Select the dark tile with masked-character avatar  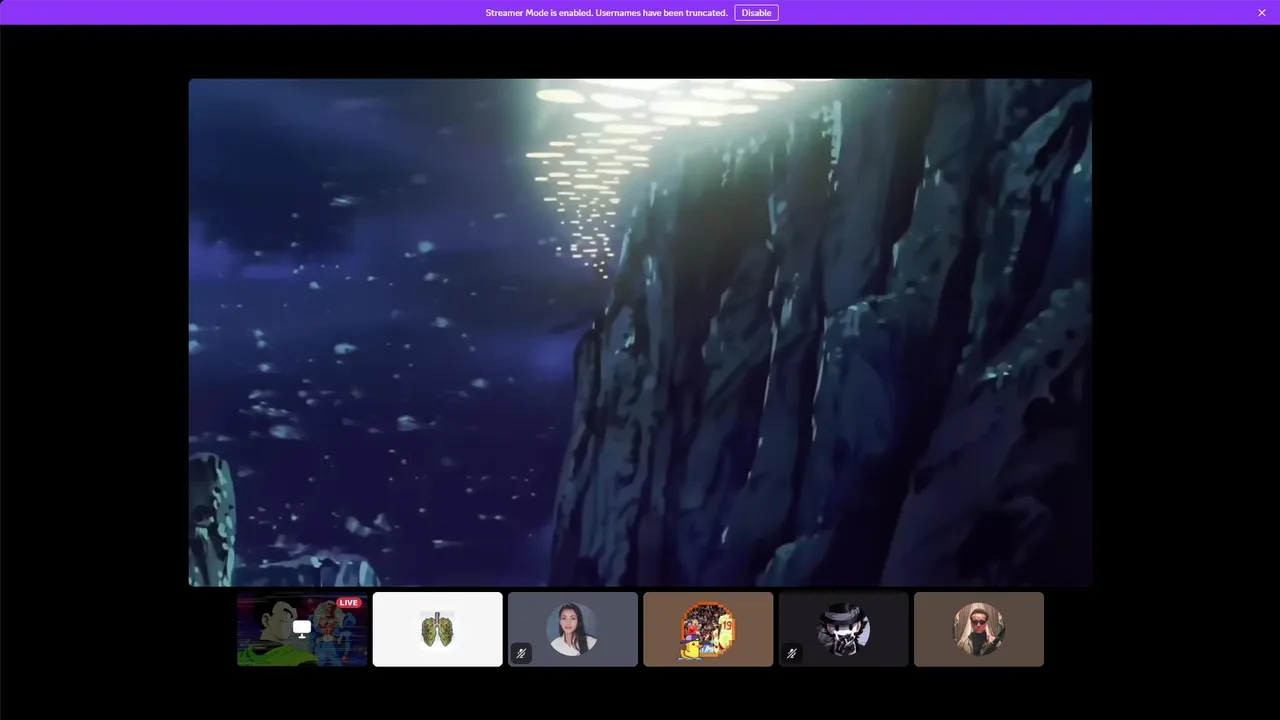[844, 629]
